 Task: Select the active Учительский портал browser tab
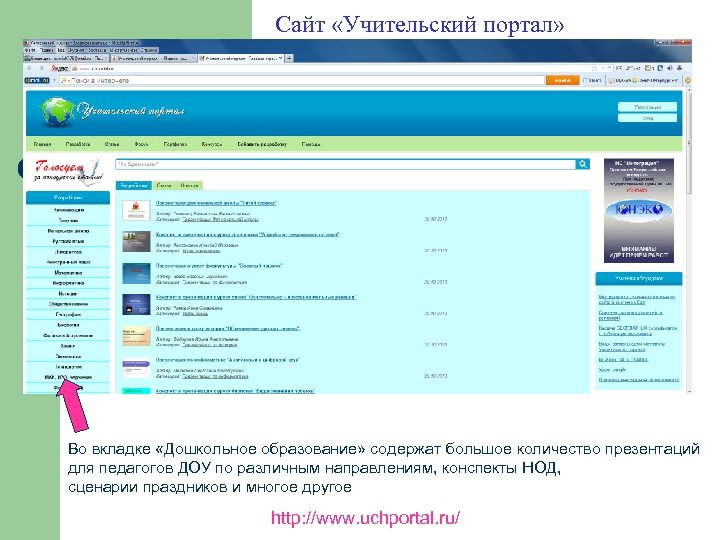click(241, 58)
